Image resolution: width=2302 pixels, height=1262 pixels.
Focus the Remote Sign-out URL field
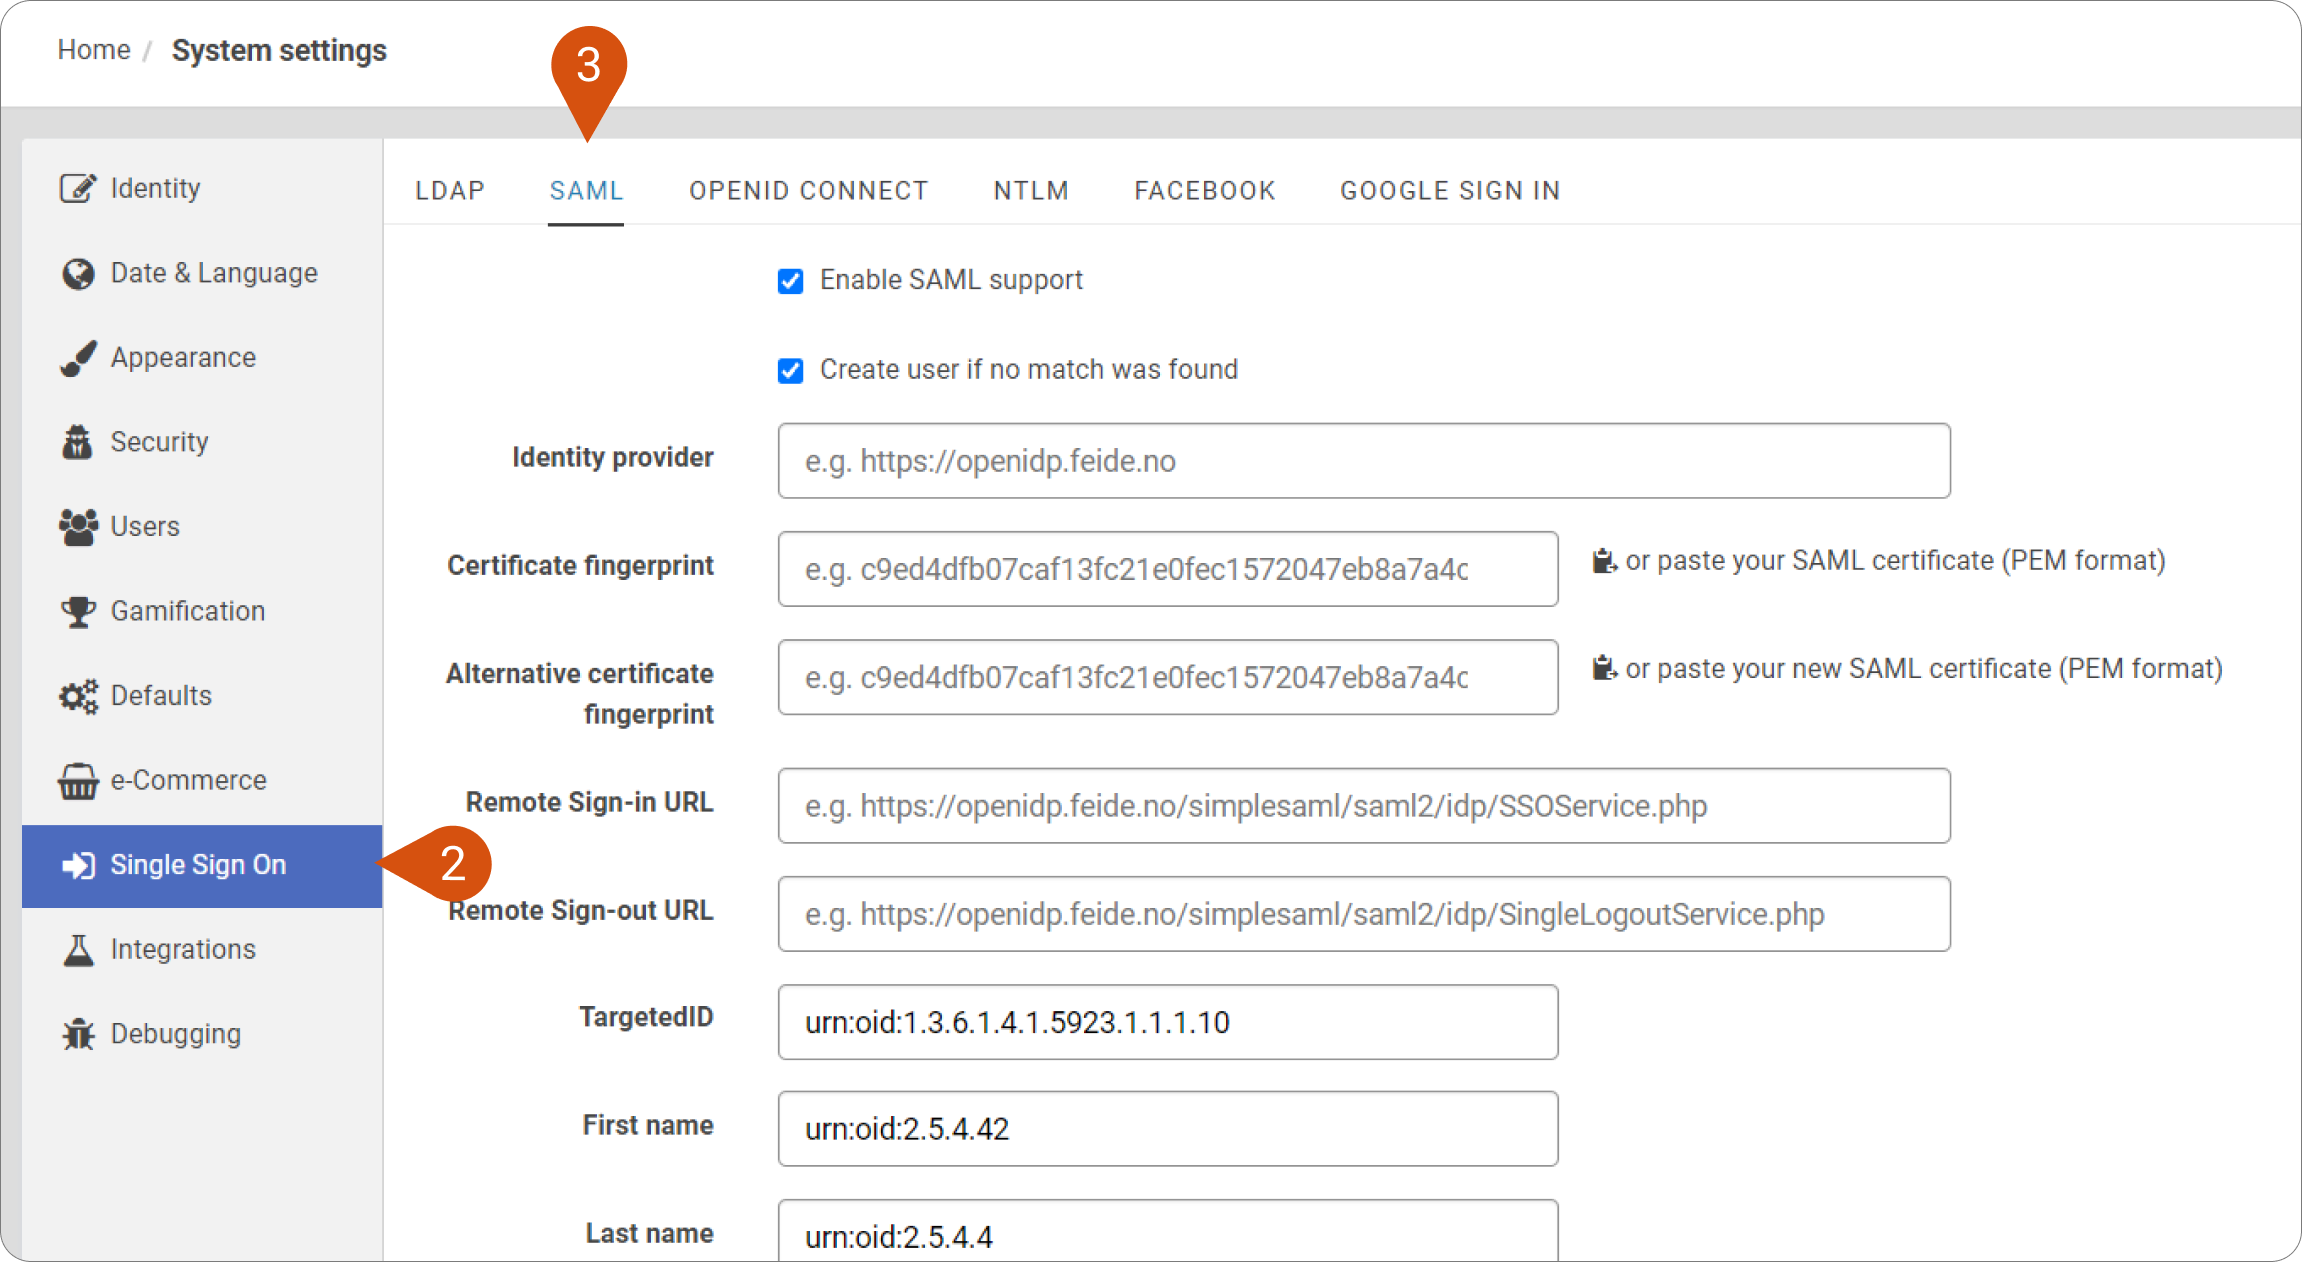pyautogui.click(x=1364, y=914)
